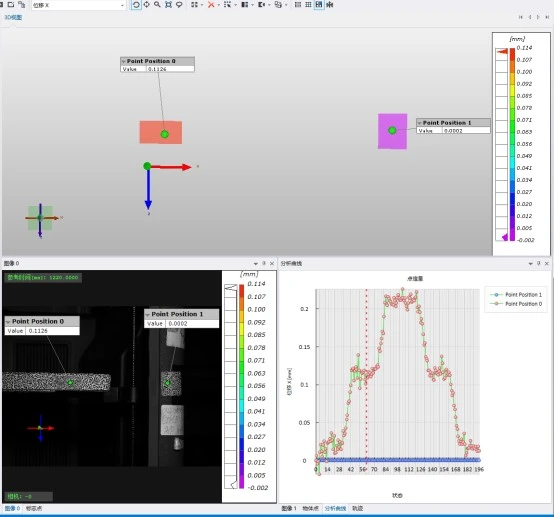
Task: Click the red maximum marker on 3D legend
Action: click(502, 52)
